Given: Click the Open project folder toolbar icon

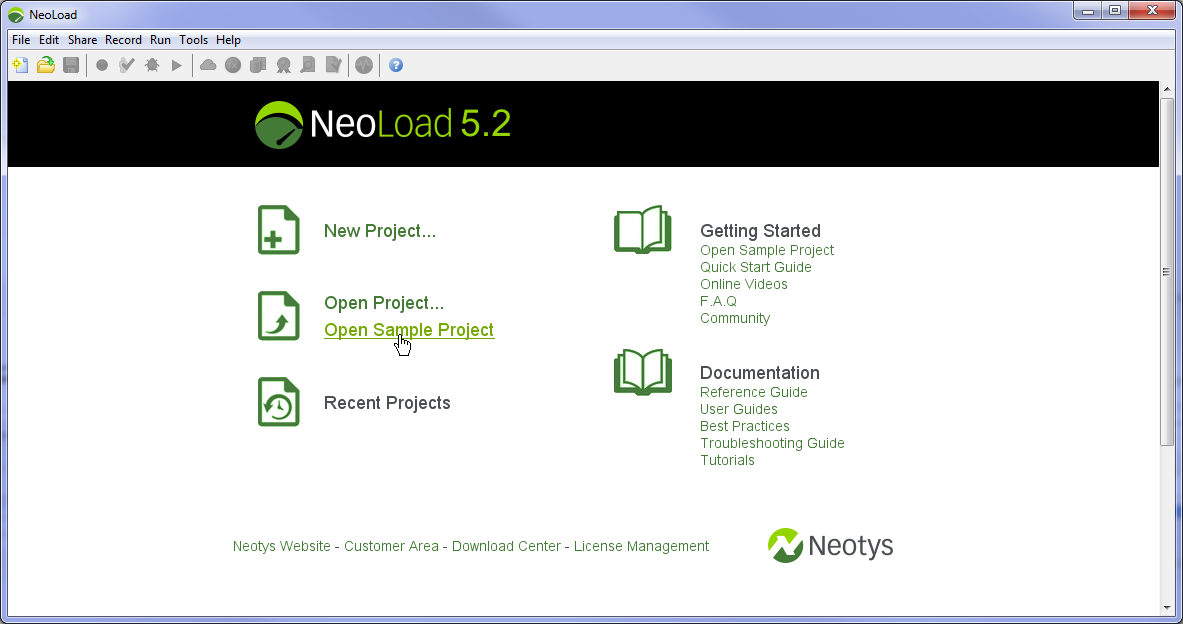Looking at the screenshot, I should pos(46,66).
